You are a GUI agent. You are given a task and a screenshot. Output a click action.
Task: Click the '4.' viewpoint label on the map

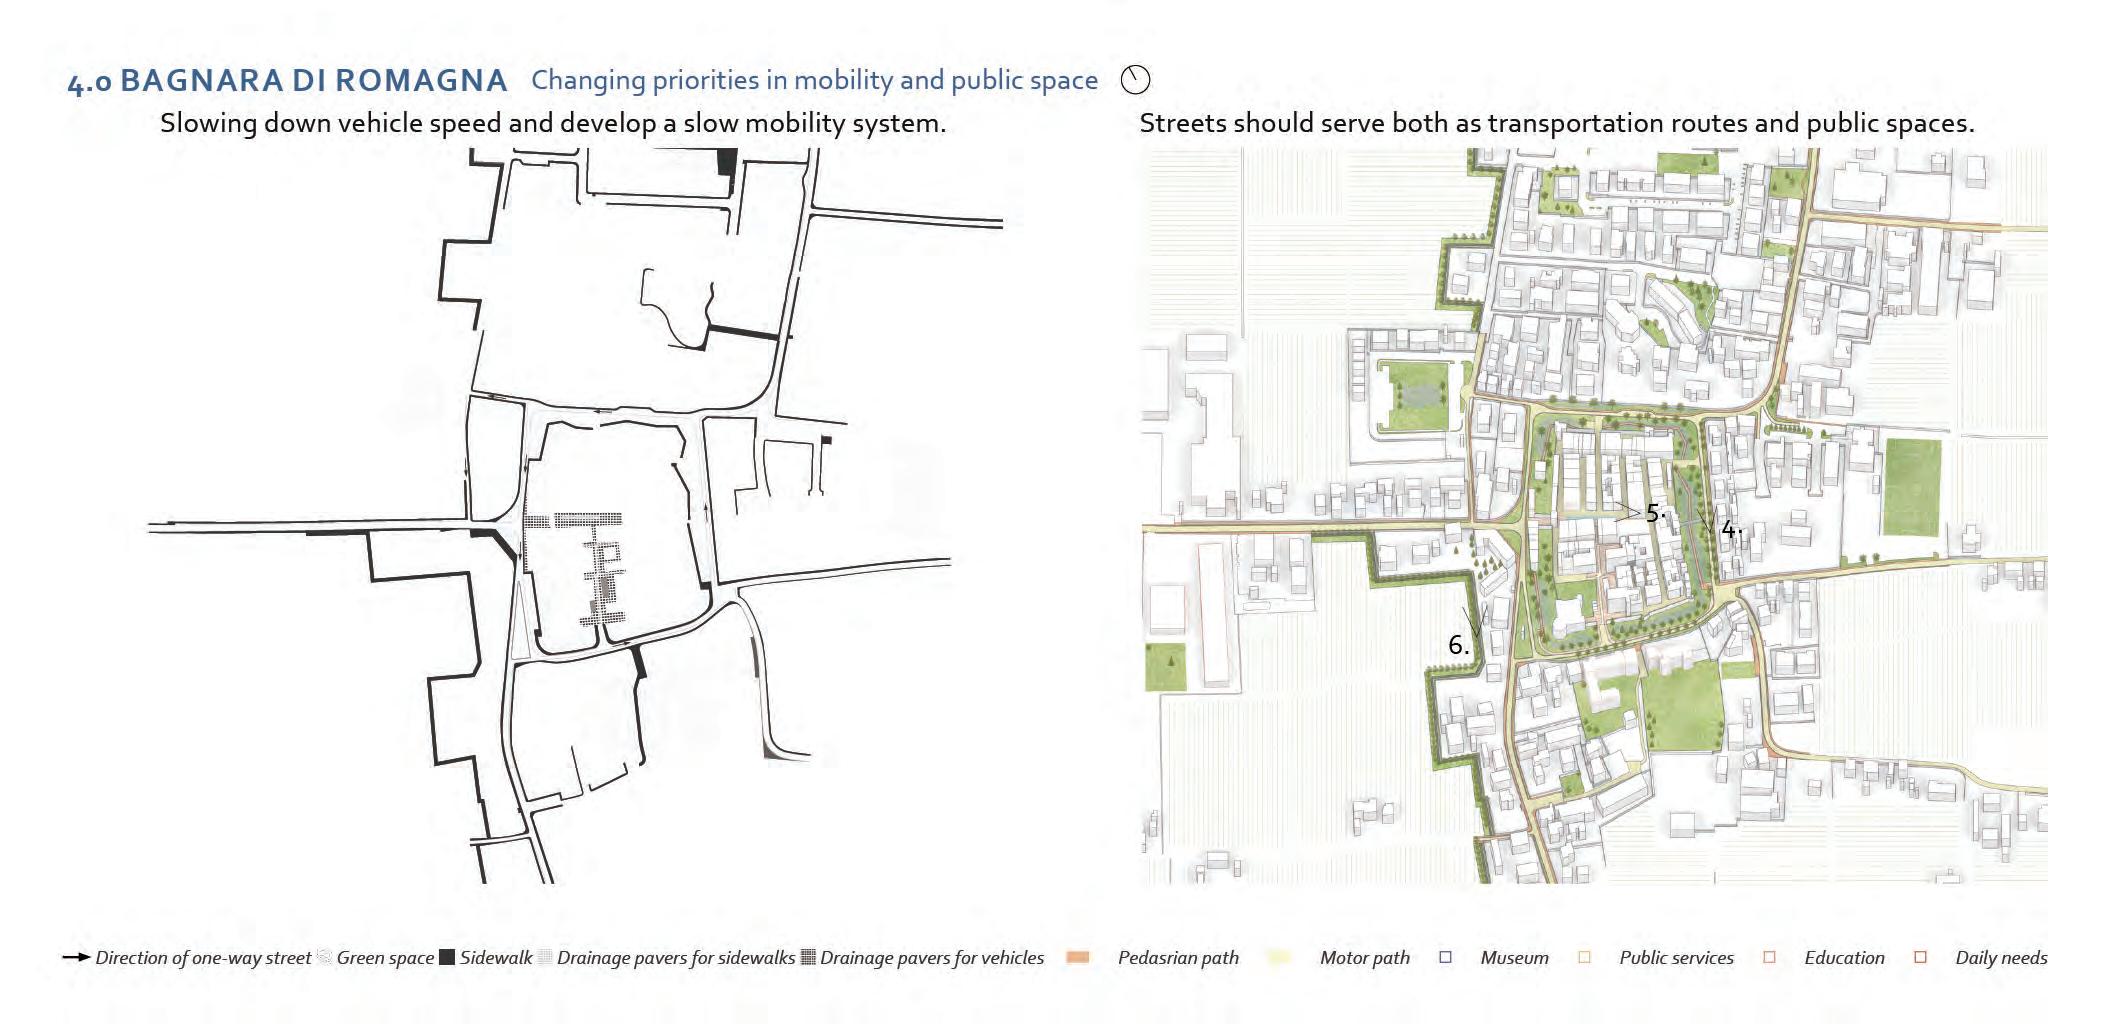coord(1732,529)
